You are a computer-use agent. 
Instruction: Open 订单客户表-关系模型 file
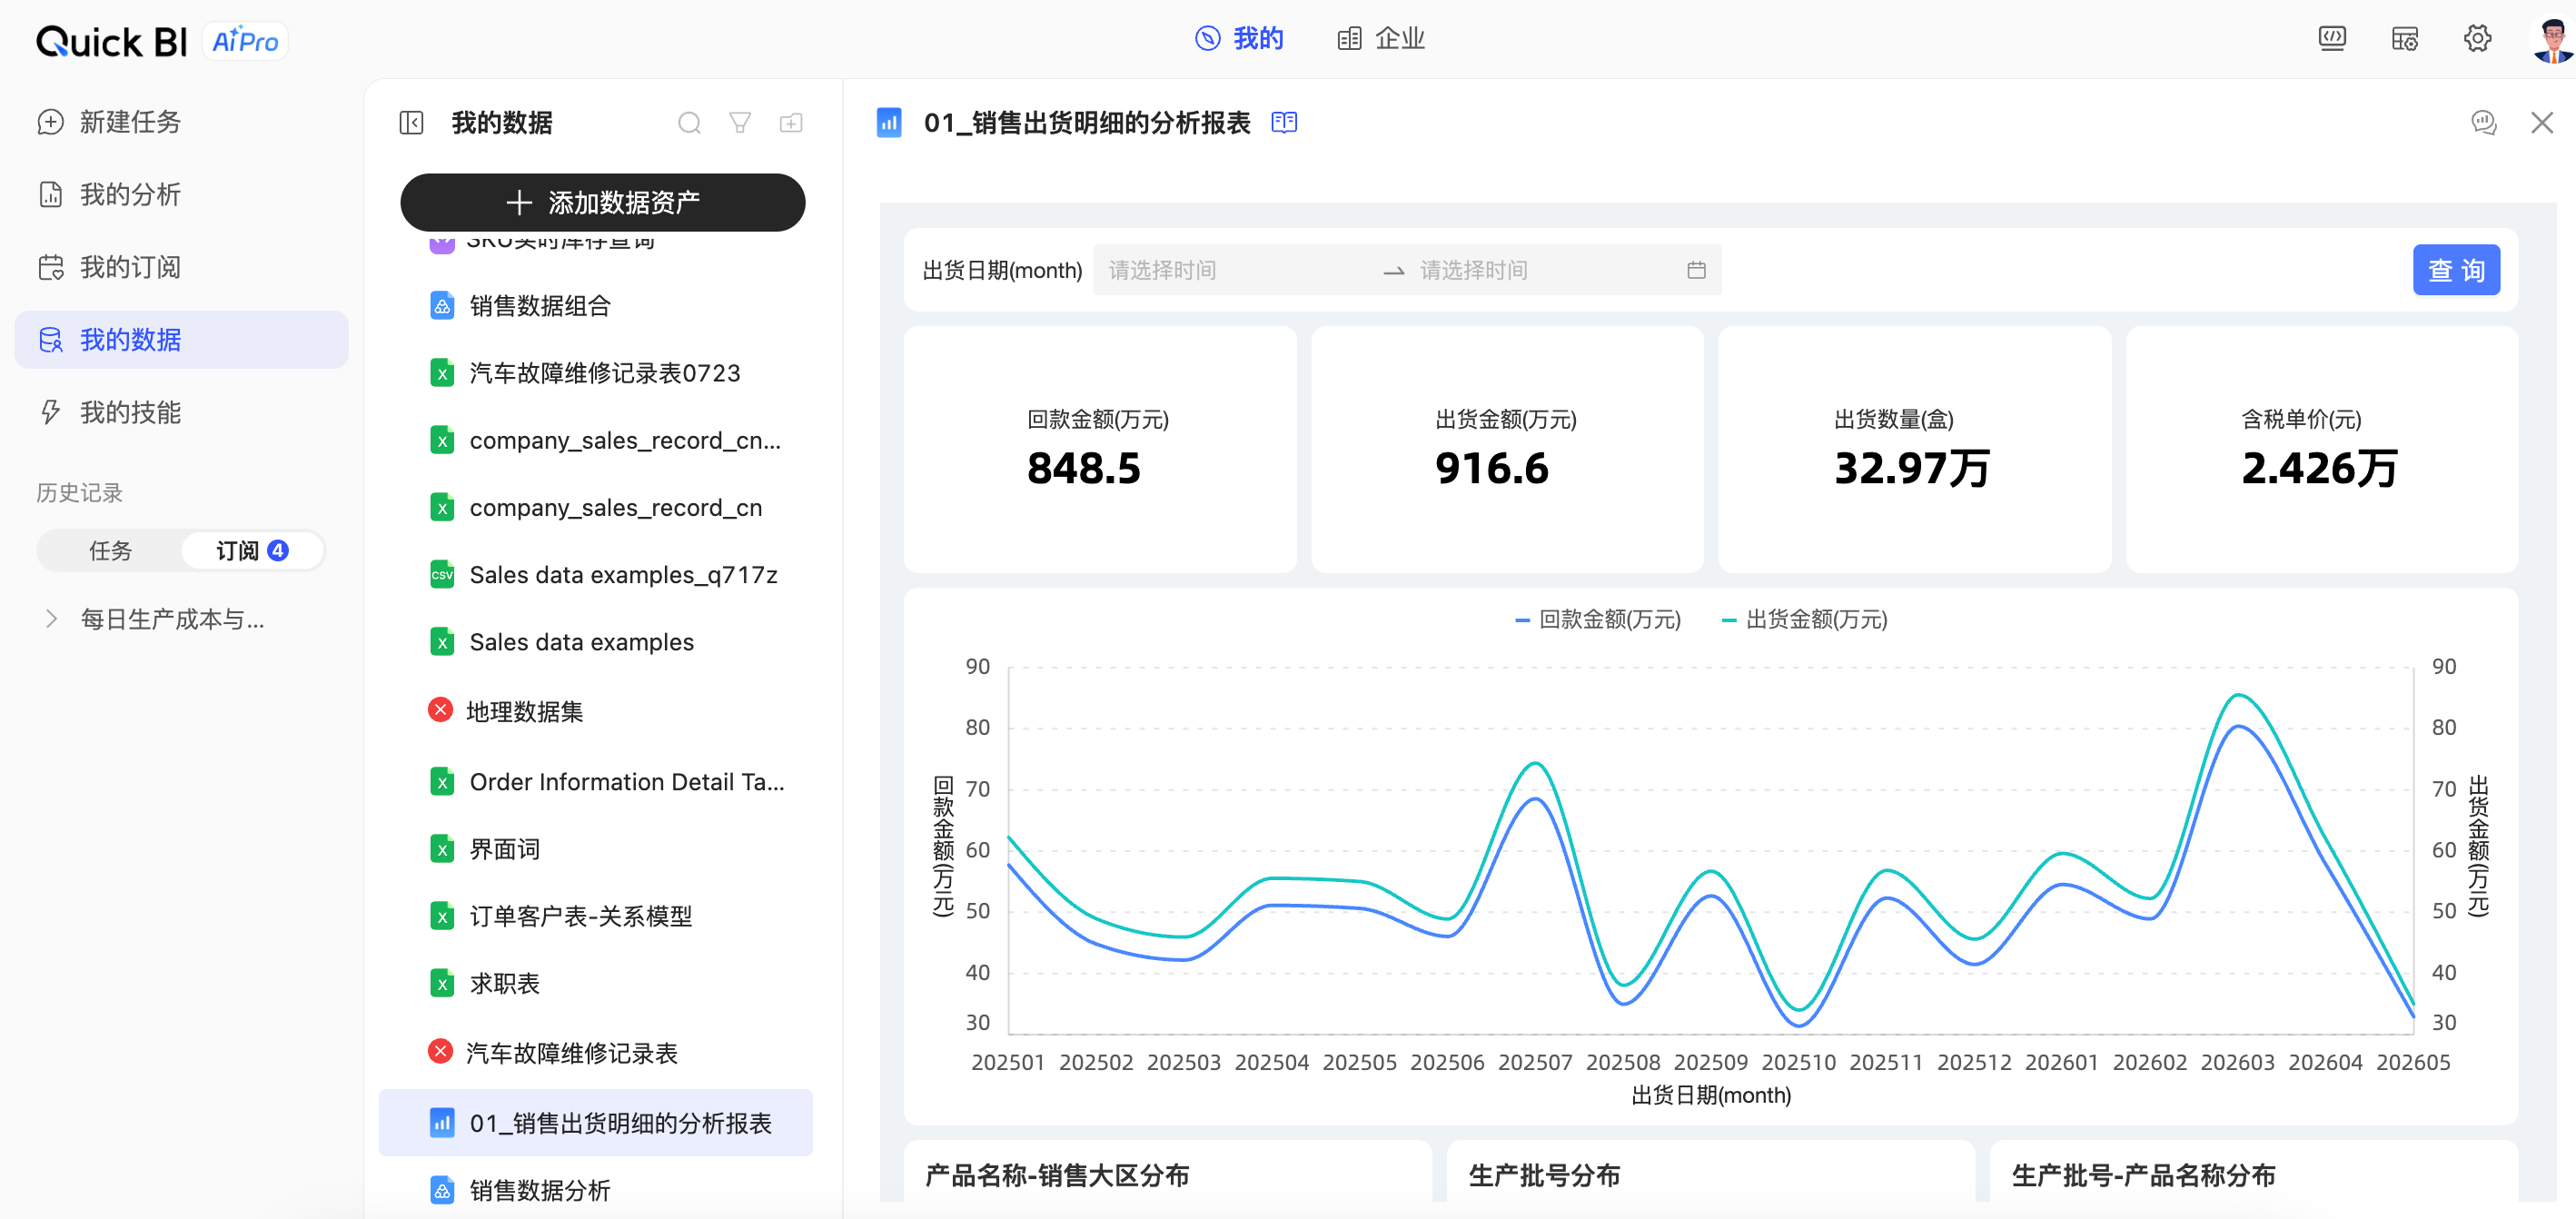[596, 916]
